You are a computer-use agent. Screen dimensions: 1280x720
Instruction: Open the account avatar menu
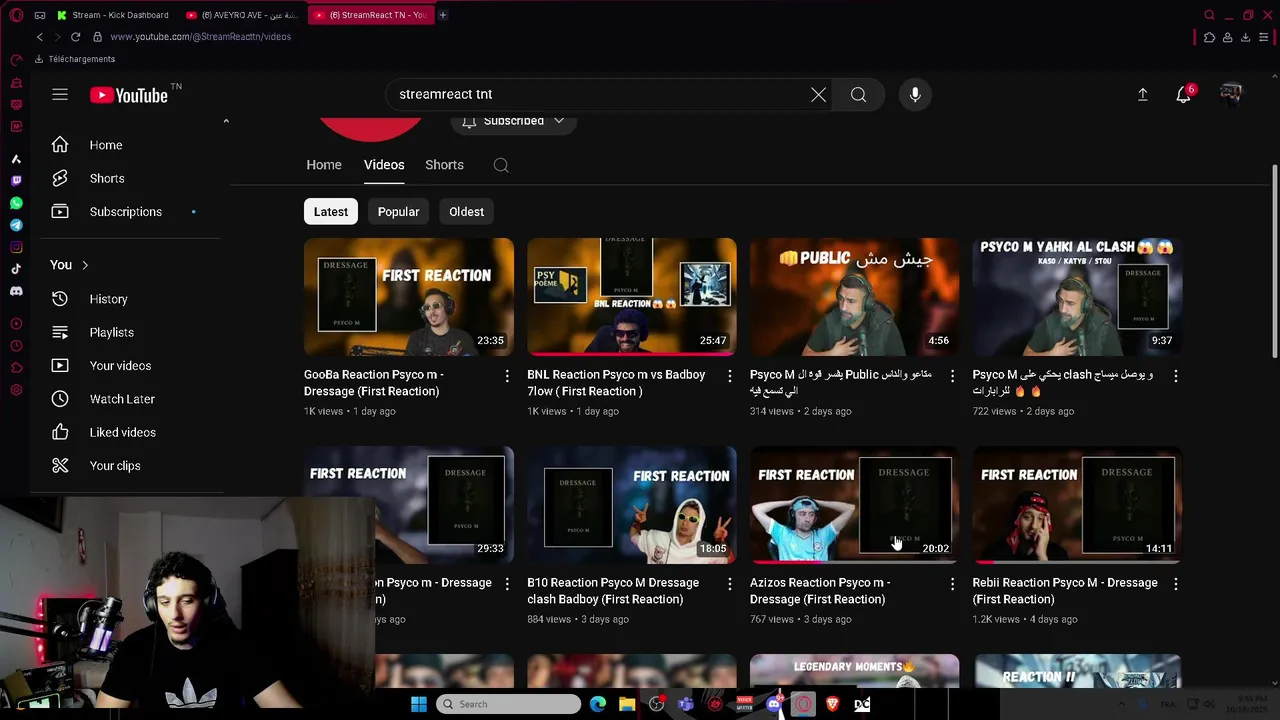1231,94
